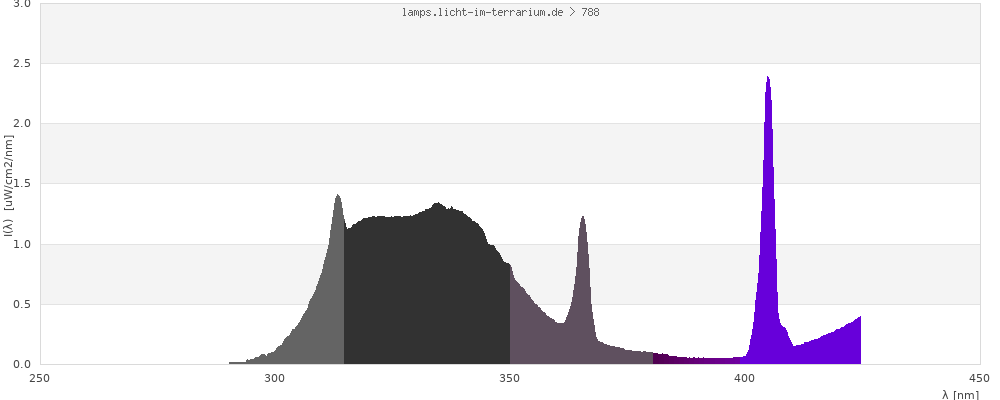This screenshot has height=400, width=1000.
Task: Click the 3.0 tick on the y-axis
Action: (21, 4)
